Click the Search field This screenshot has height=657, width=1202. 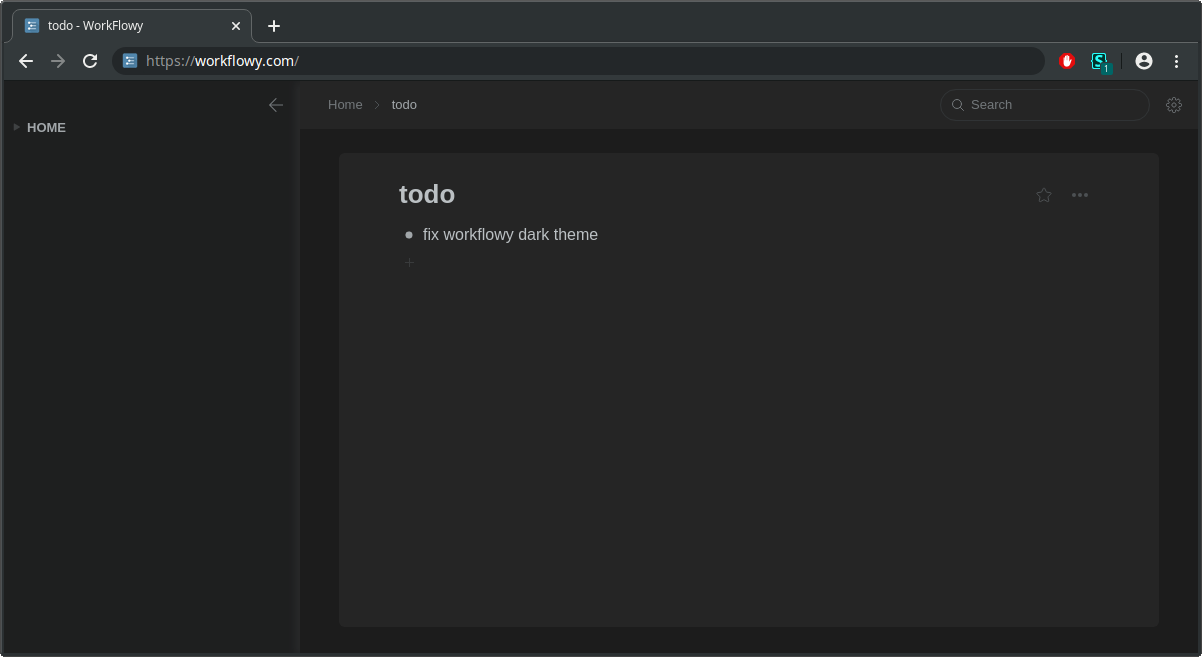point(1050,105)
